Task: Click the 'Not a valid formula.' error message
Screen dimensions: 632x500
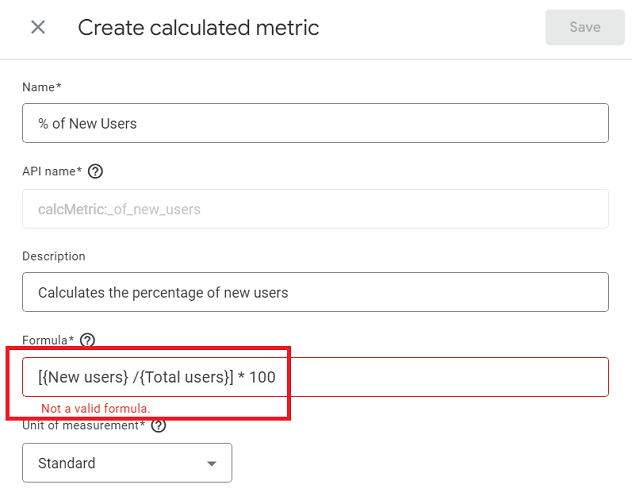Action: [96, 408]
